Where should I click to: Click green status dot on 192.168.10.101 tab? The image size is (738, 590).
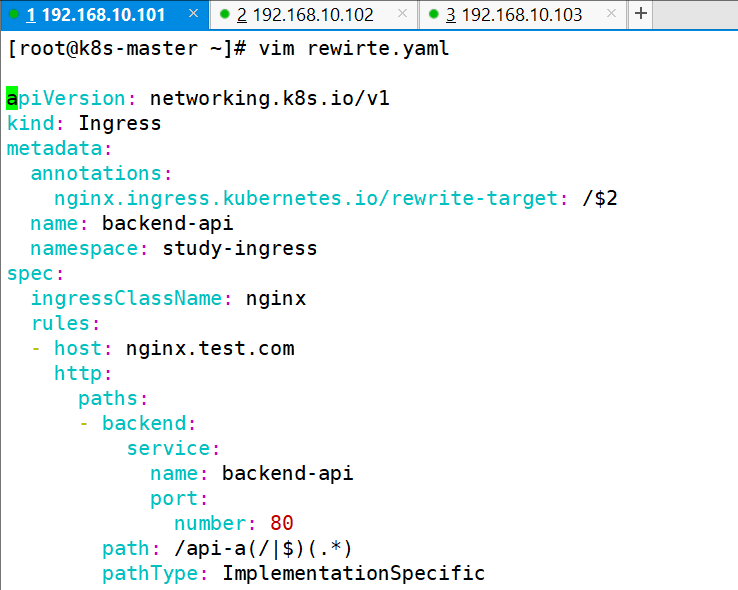(14, 14)
